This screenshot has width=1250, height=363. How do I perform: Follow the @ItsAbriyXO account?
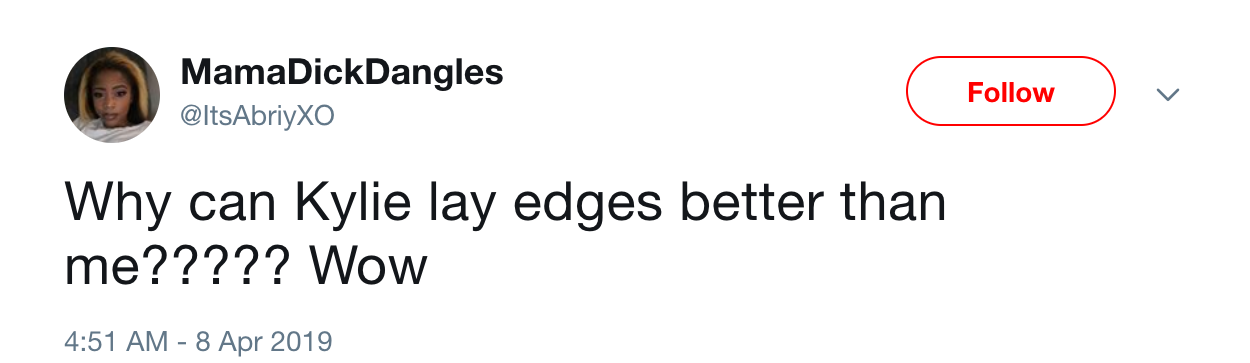click(1010, 92)
